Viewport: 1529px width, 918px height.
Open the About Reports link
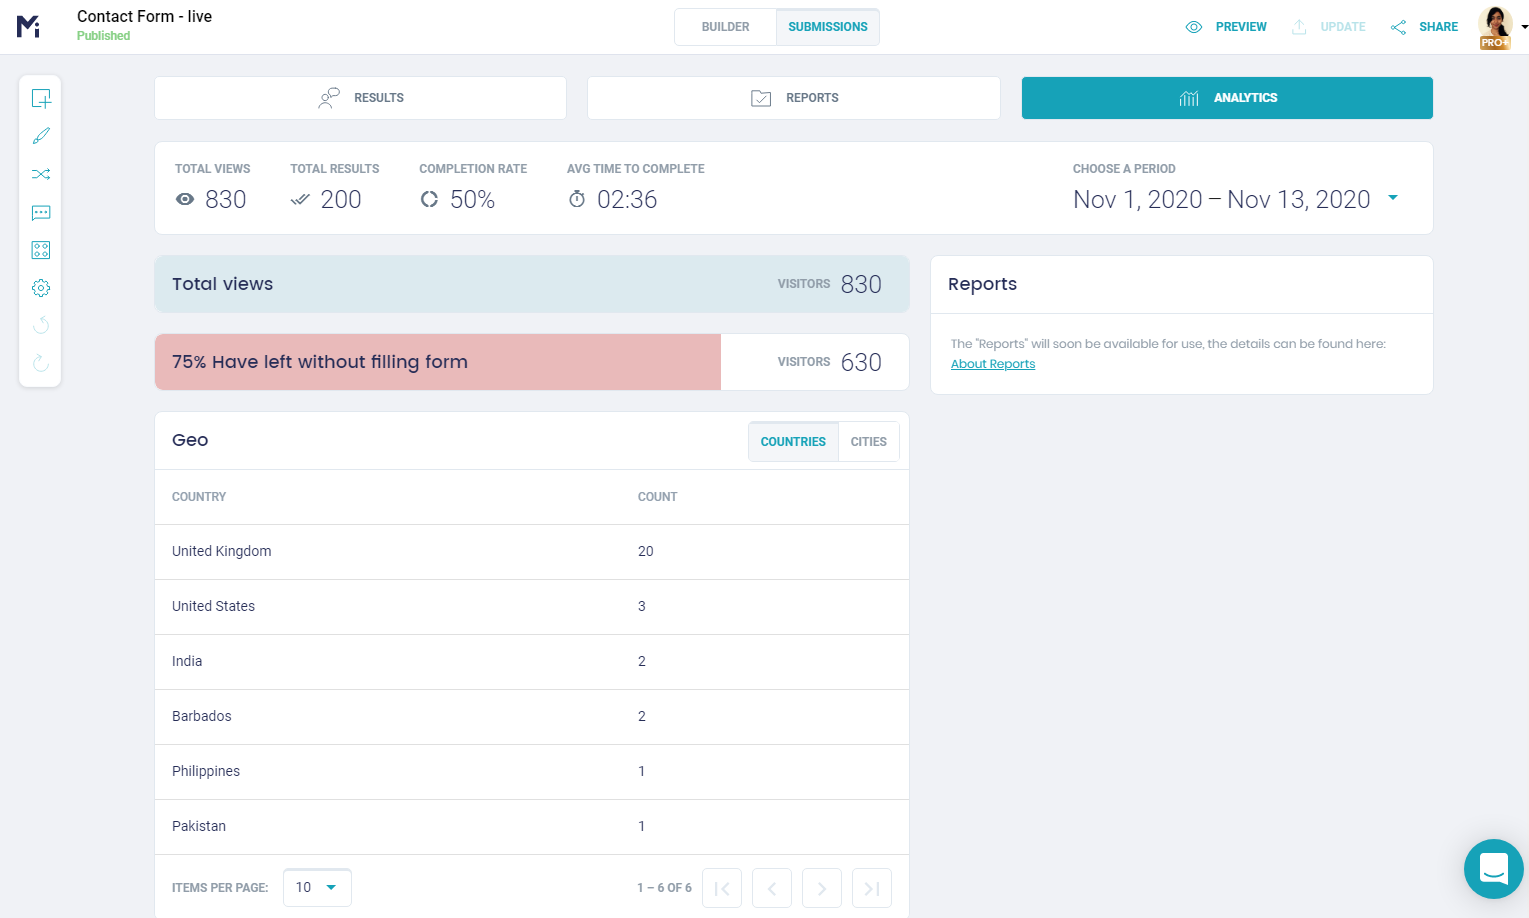pyautogui.click(x=993, y=364)
